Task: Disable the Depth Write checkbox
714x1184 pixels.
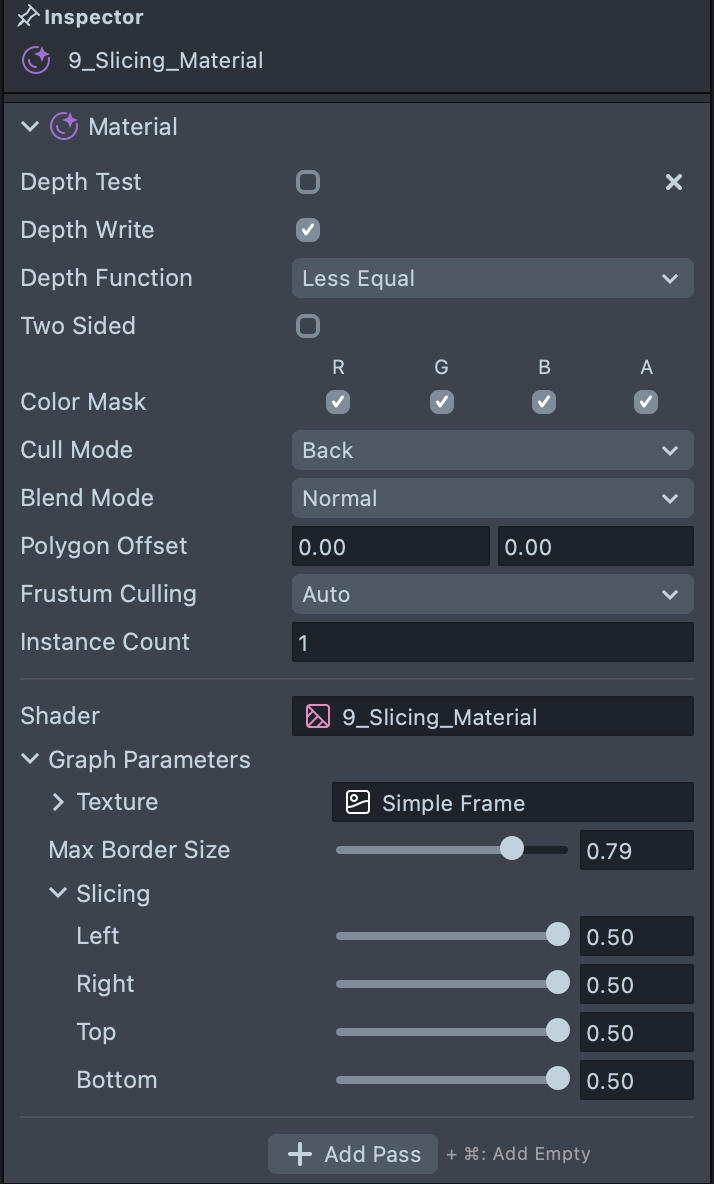Action: [308, 230]
